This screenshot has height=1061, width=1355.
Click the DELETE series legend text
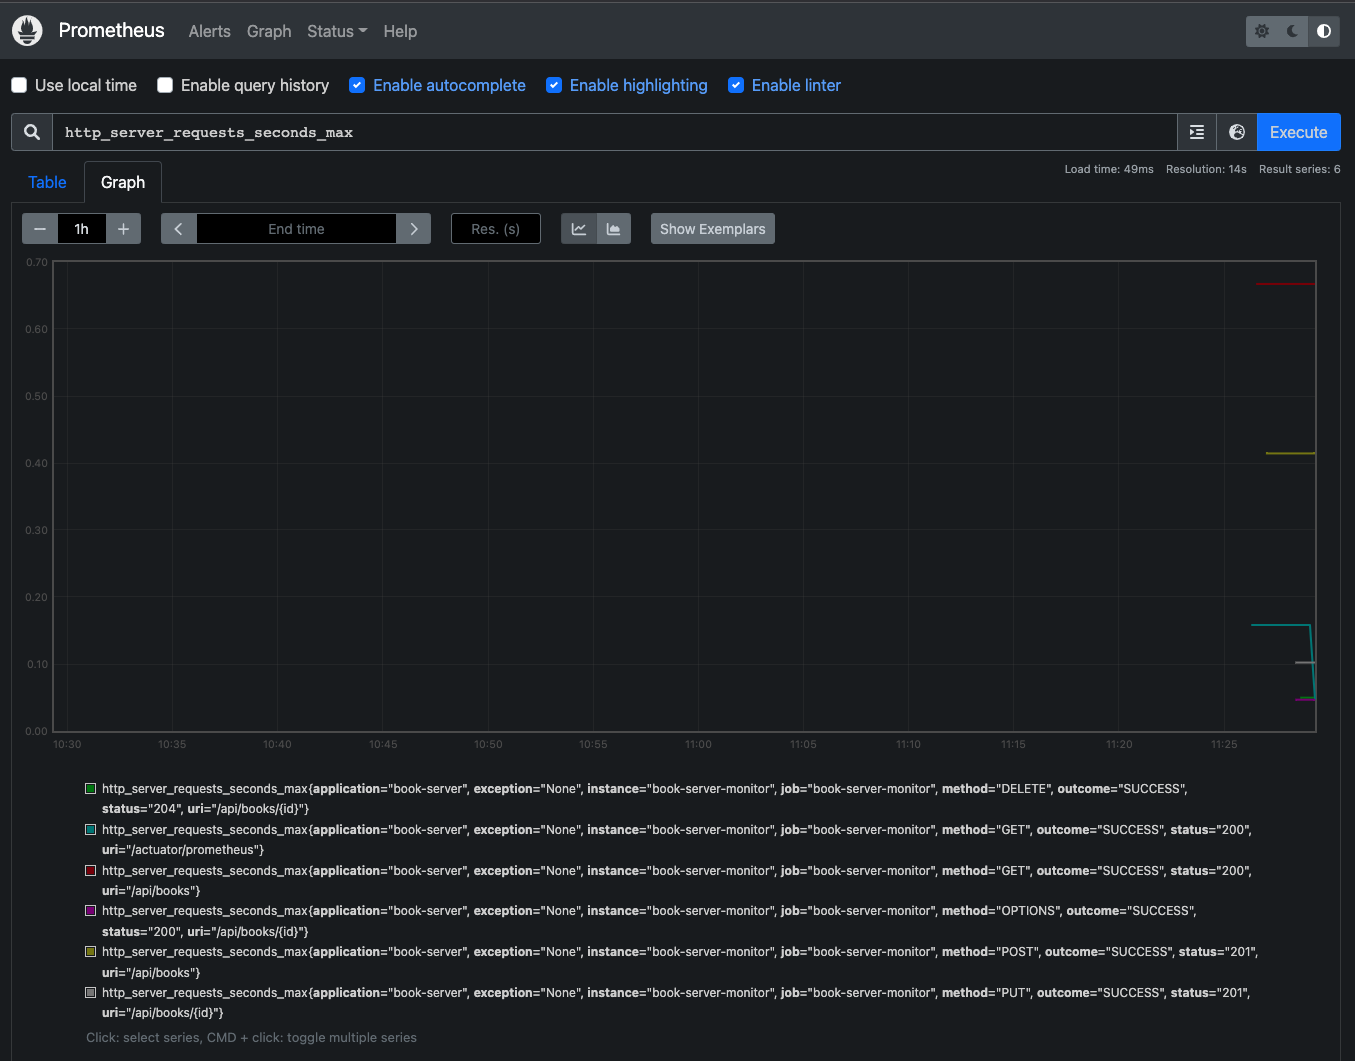pos(644,799)
